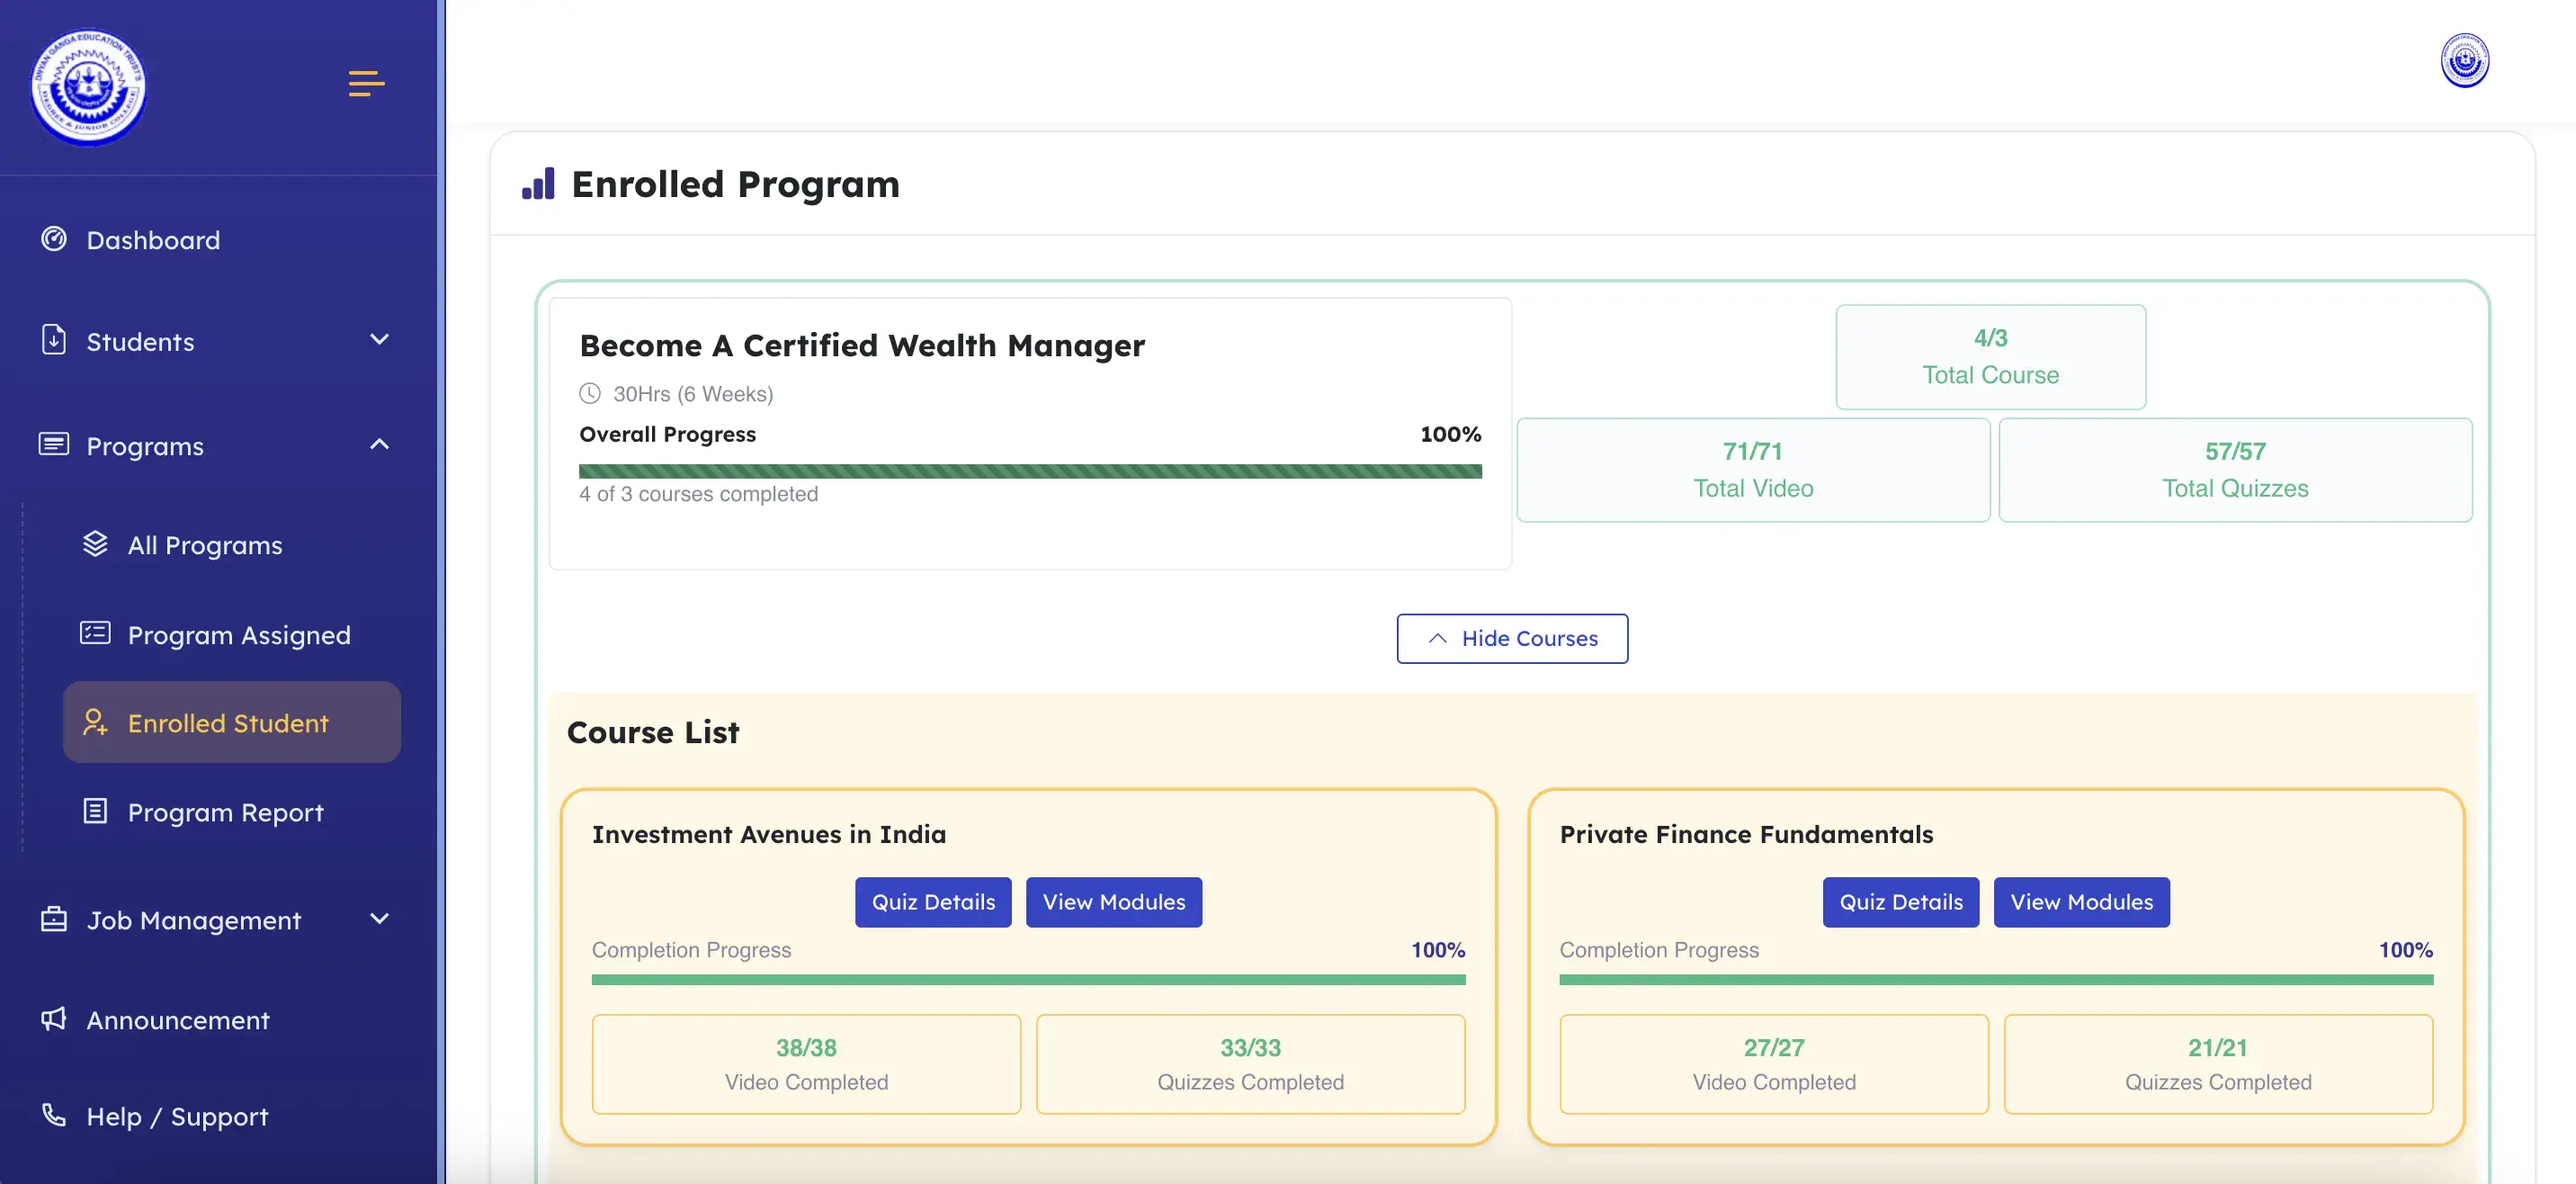The height and width of the screenshot is (1184, 2576).
Task: Click the 4/3 Total Course stat card
Action: (1990, 357)
